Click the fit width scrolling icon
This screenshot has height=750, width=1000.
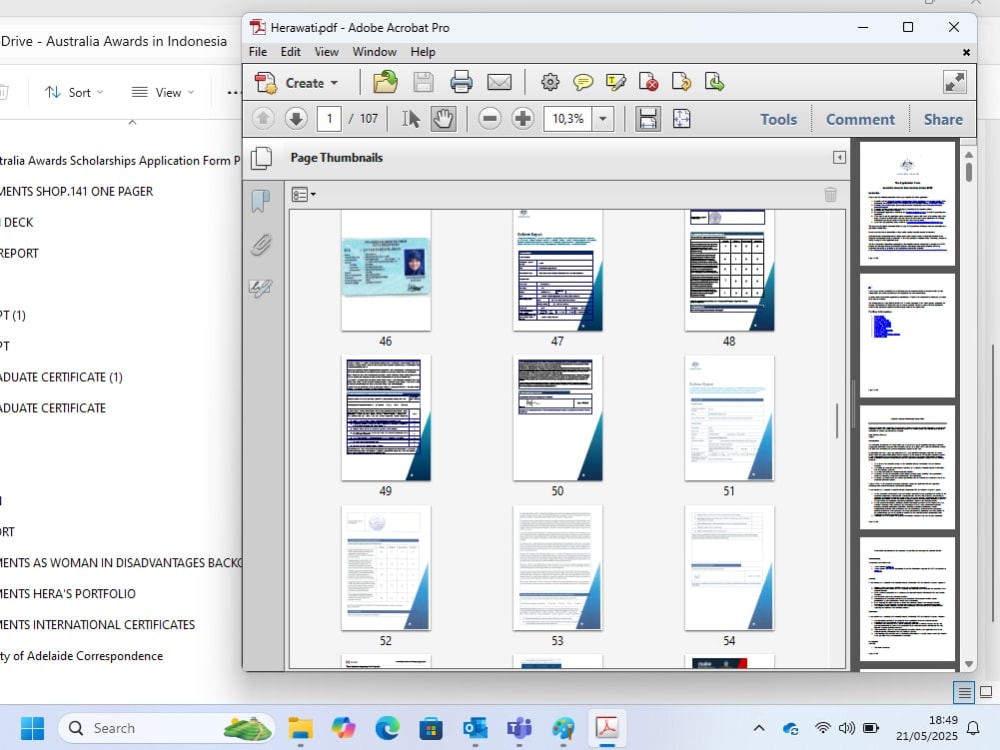pos(647,119)
